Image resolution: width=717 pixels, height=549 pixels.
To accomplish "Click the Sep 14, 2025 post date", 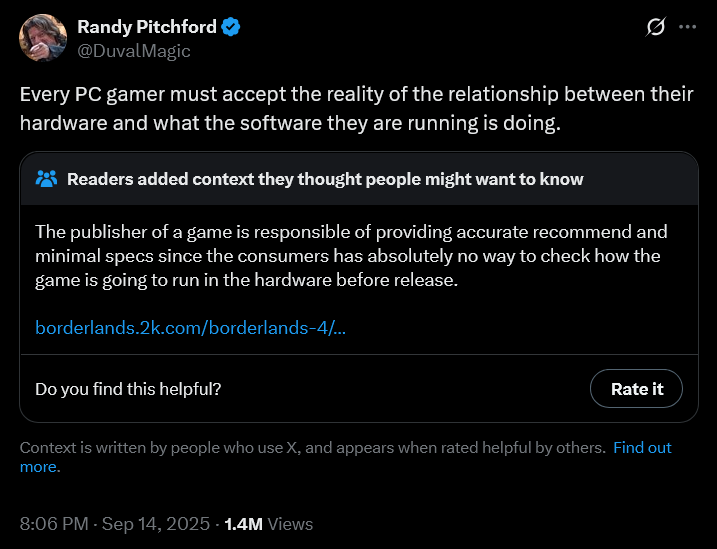I will [153, 523].
